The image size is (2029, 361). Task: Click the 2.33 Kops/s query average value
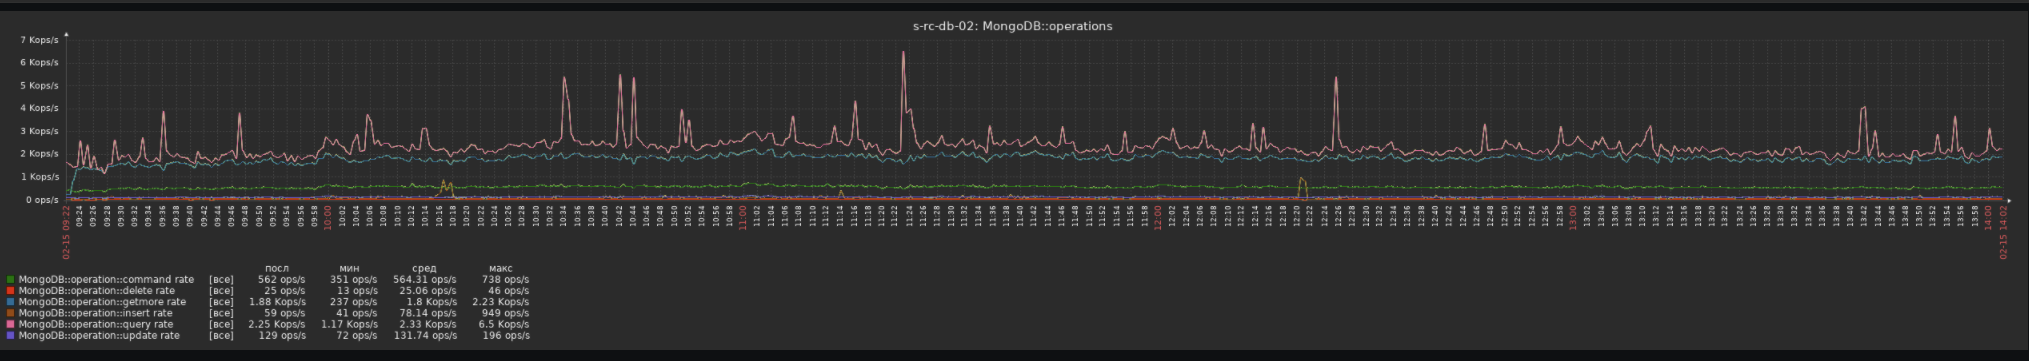[x=428, y=325]
